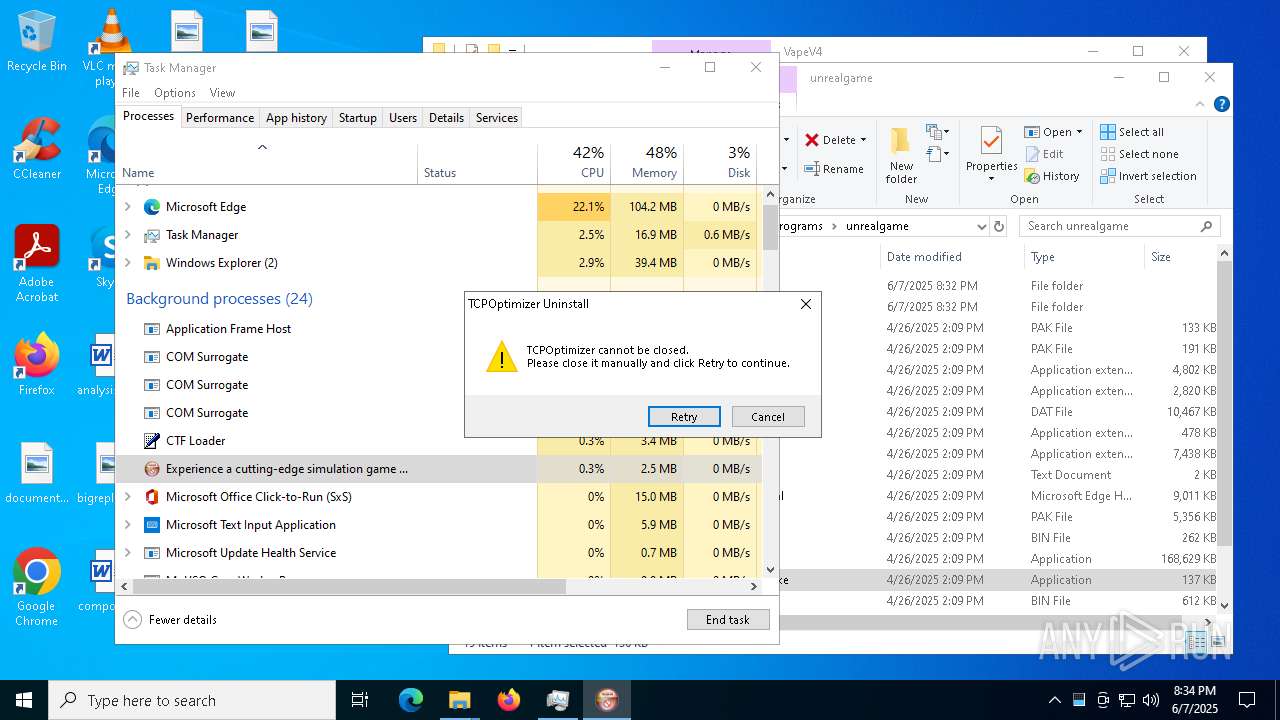This screenshot has height=720, width=1280.
Task: Expand the Task Manager process row
Action: [x=127, y=235]
